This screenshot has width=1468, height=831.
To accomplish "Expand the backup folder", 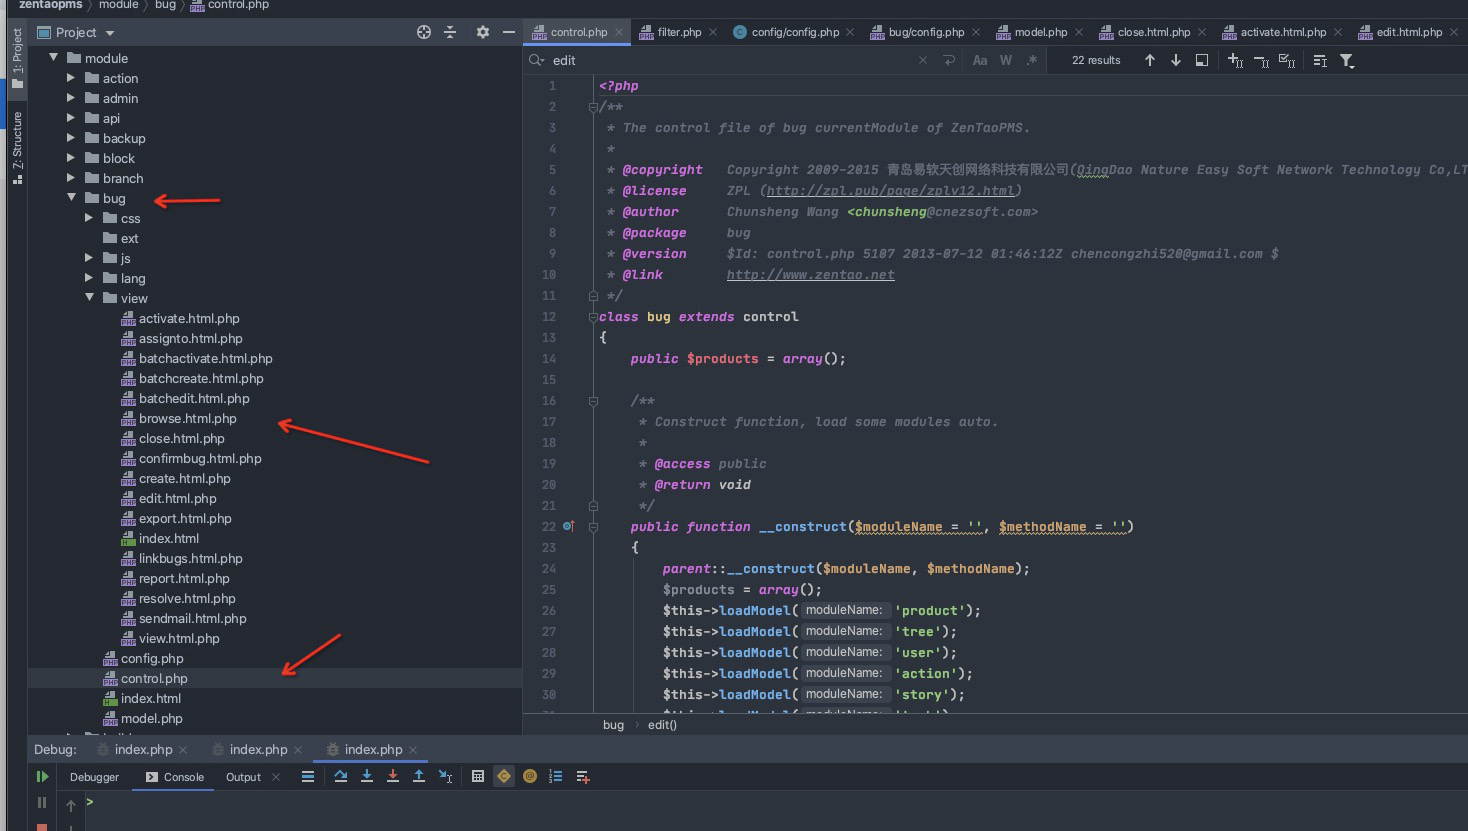I will (71, 138).
